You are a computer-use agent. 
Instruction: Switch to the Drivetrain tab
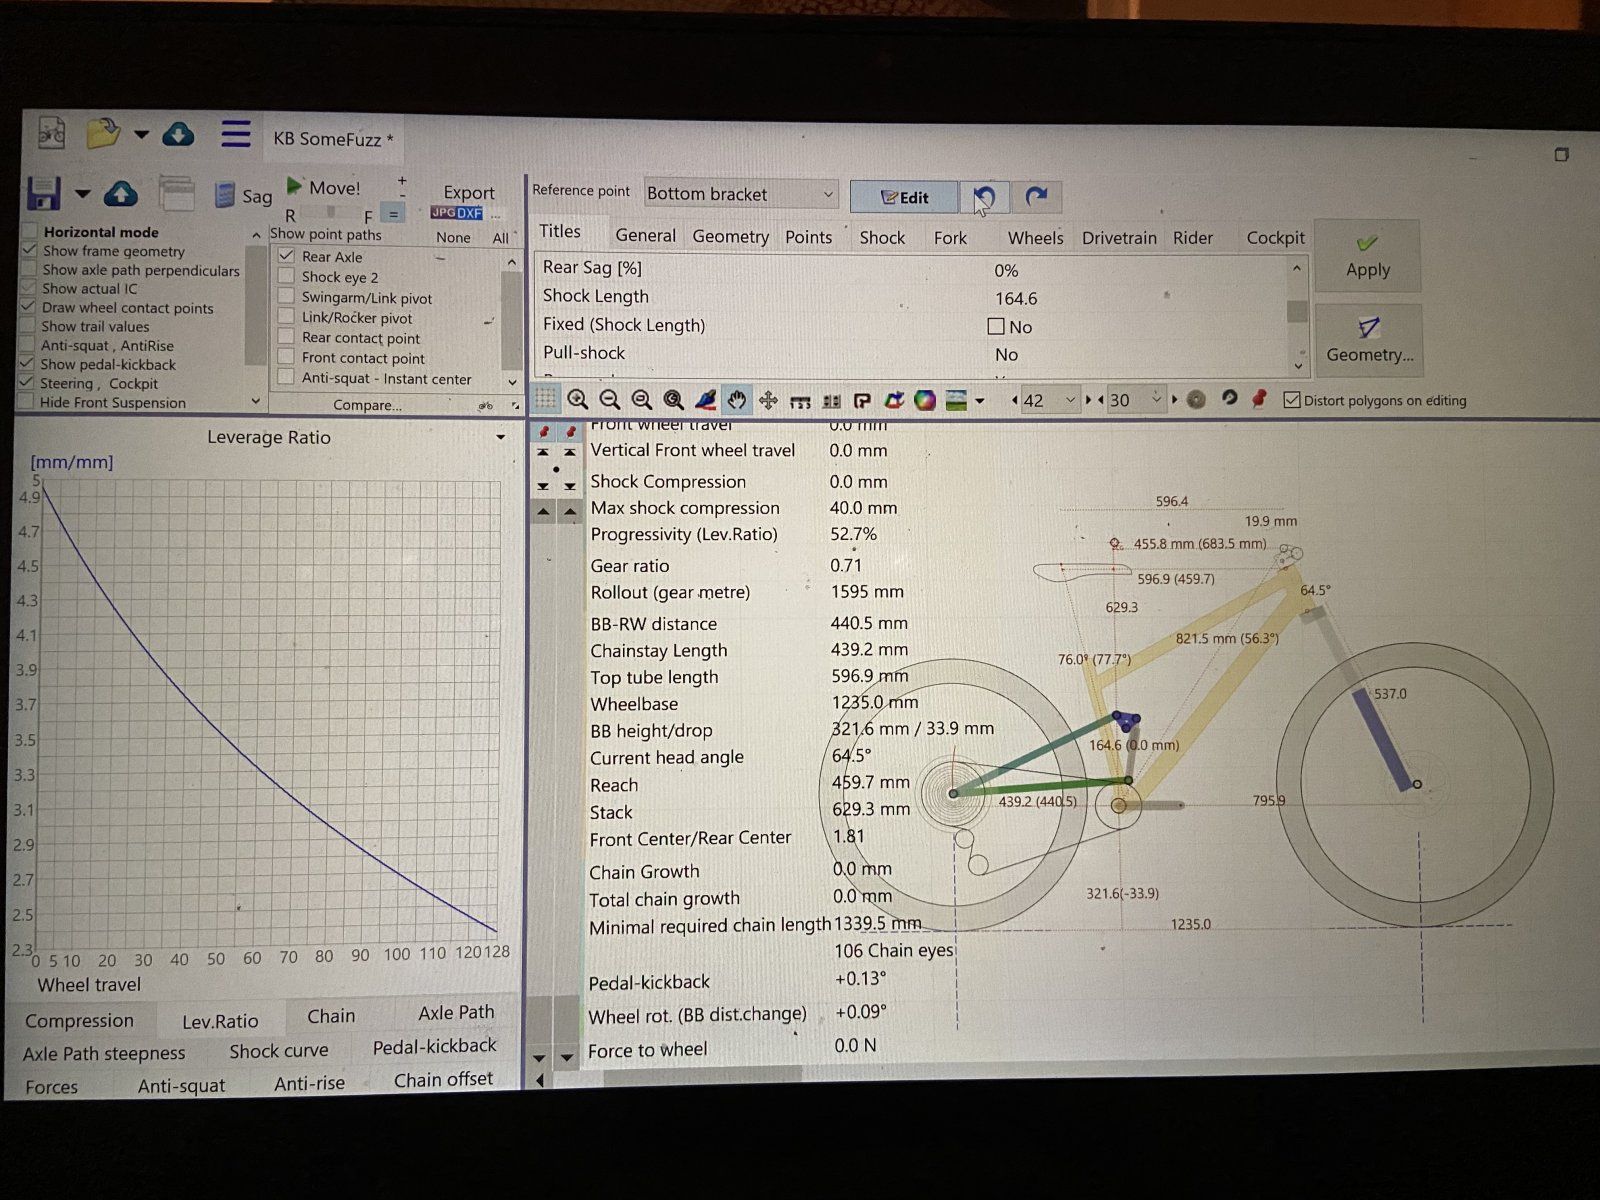pos(1119,238)
